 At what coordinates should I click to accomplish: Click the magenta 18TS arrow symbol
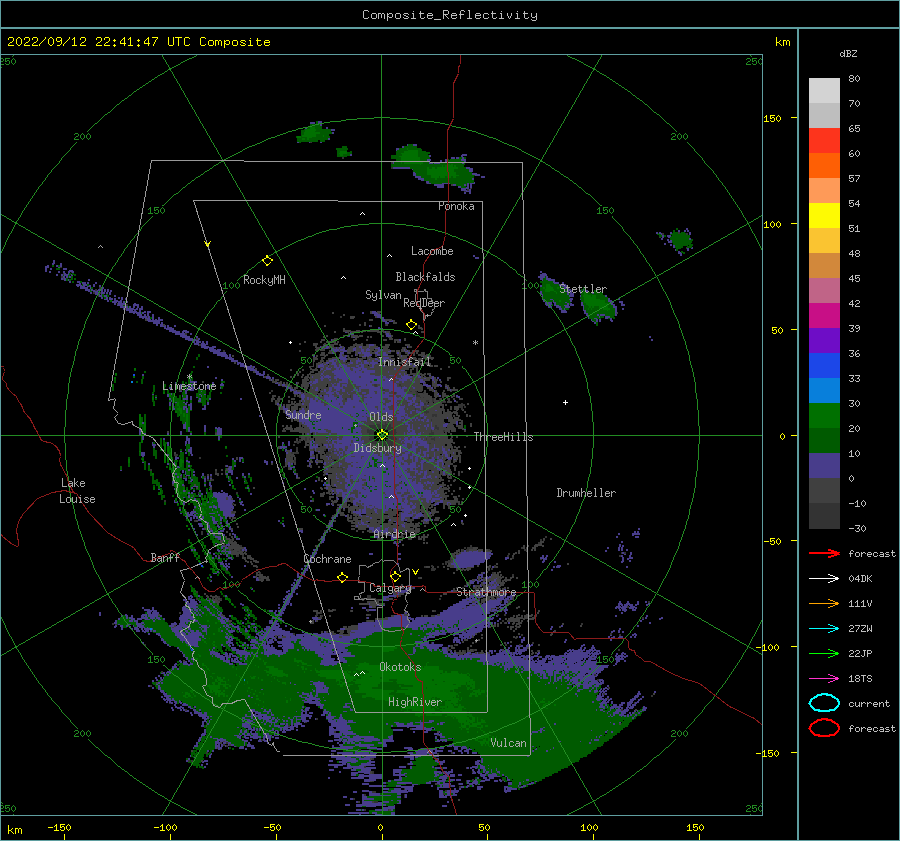pos(824,679)
